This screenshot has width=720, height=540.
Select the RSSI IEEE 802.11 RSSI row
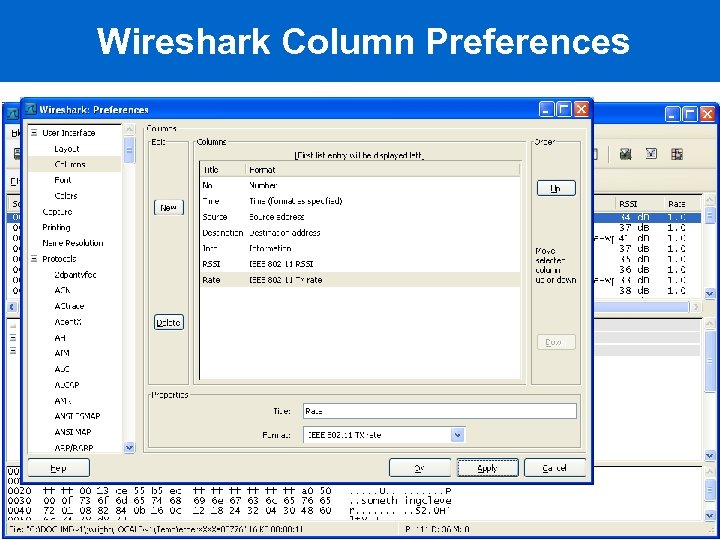pos(360,264)
